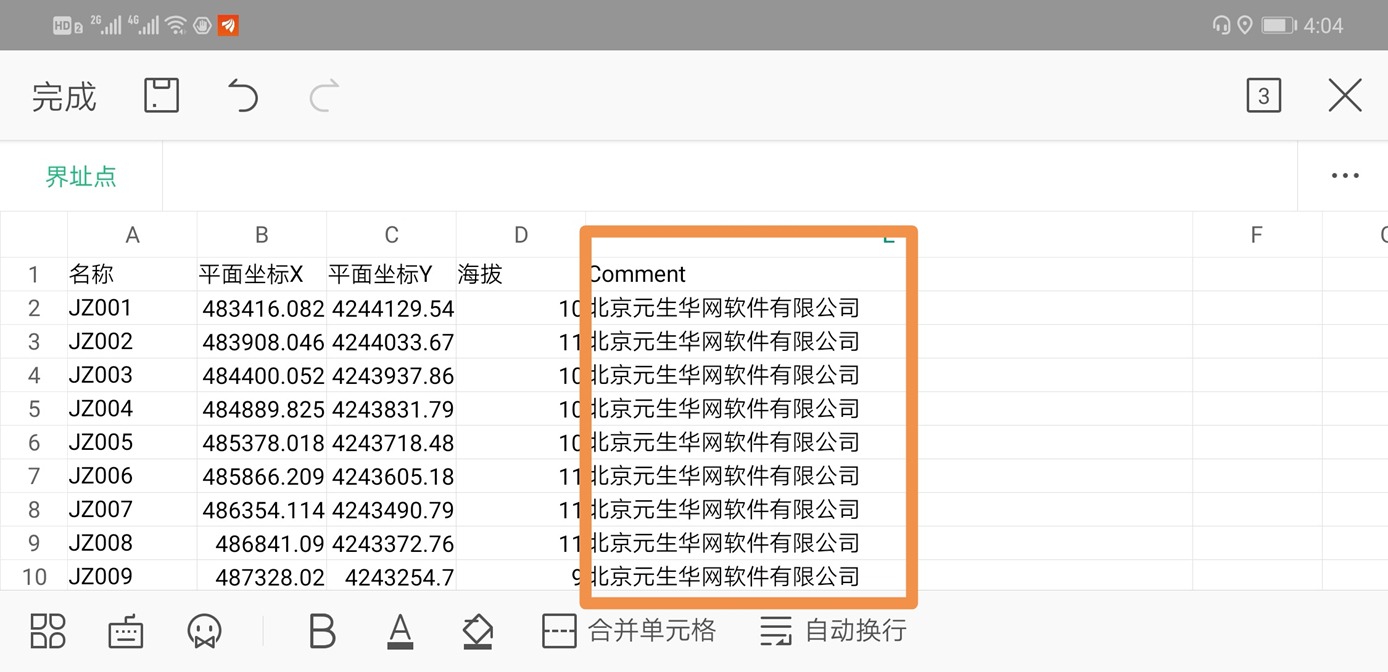The image size is (1388, 672).
Task: Tap the assistant face icon
Action: pyautogui.click(x=204, y=631)
